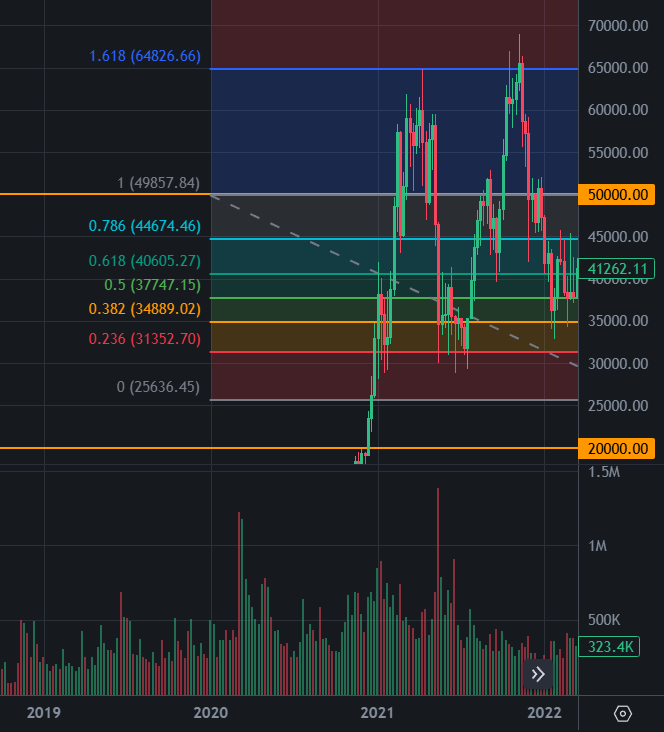Click the 60000.00 price scale label
This screenshot has width=664, height=732.
click(x=618, y=110)
